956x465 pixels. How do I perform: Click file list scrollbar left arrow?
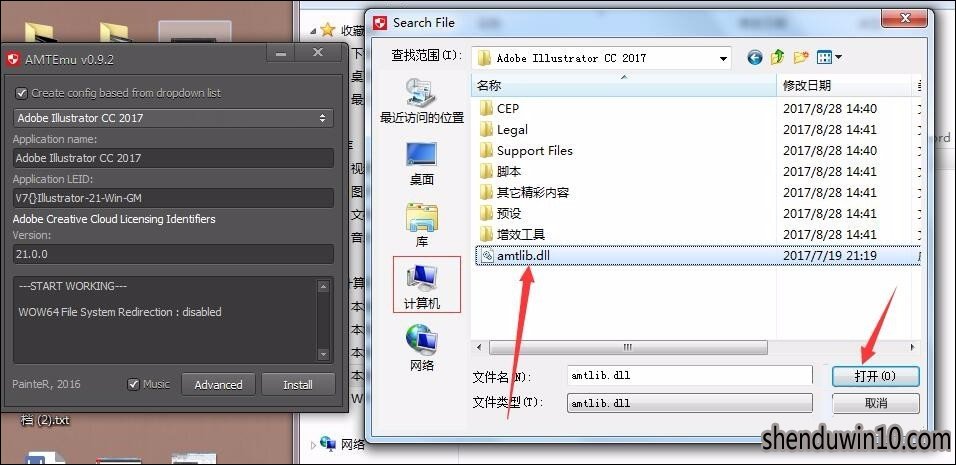click(x=479, y=347)
